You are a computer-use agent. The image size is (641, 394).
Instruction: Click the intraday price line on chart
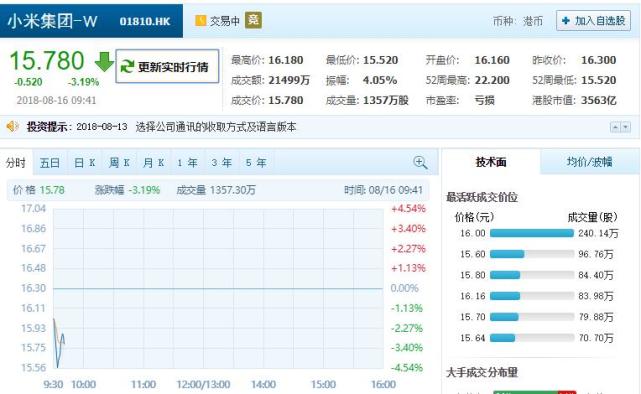pos(59,343)
